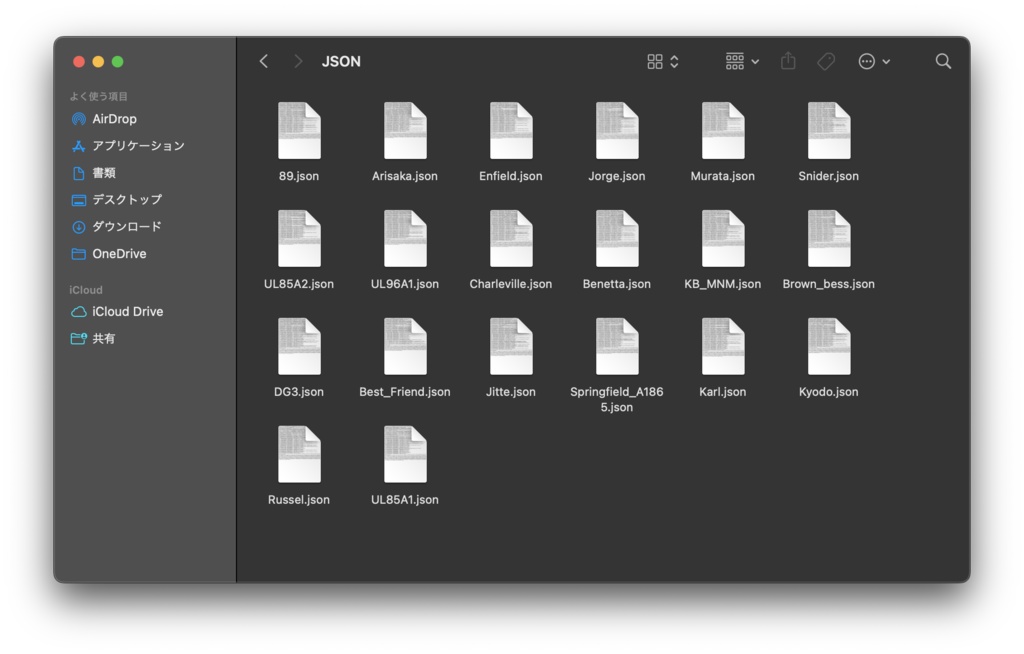This screenshot has width=1024, height=654.
Task: Select the Karl.json file icon
Action: pyautogui.click(x=723, y=346)
